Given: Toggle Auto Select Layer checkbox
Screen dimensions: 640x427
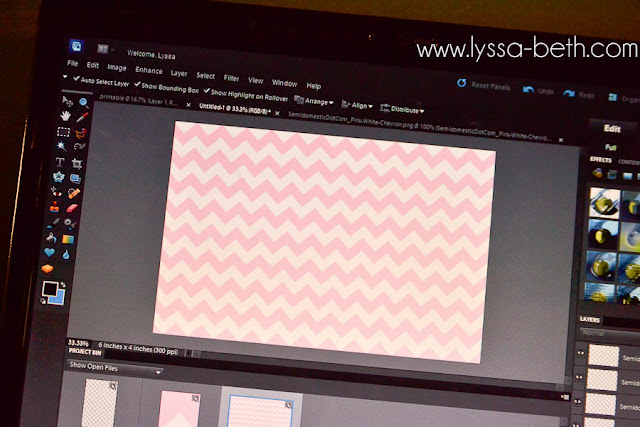Looking at the screenshot, I should [76, 78].
